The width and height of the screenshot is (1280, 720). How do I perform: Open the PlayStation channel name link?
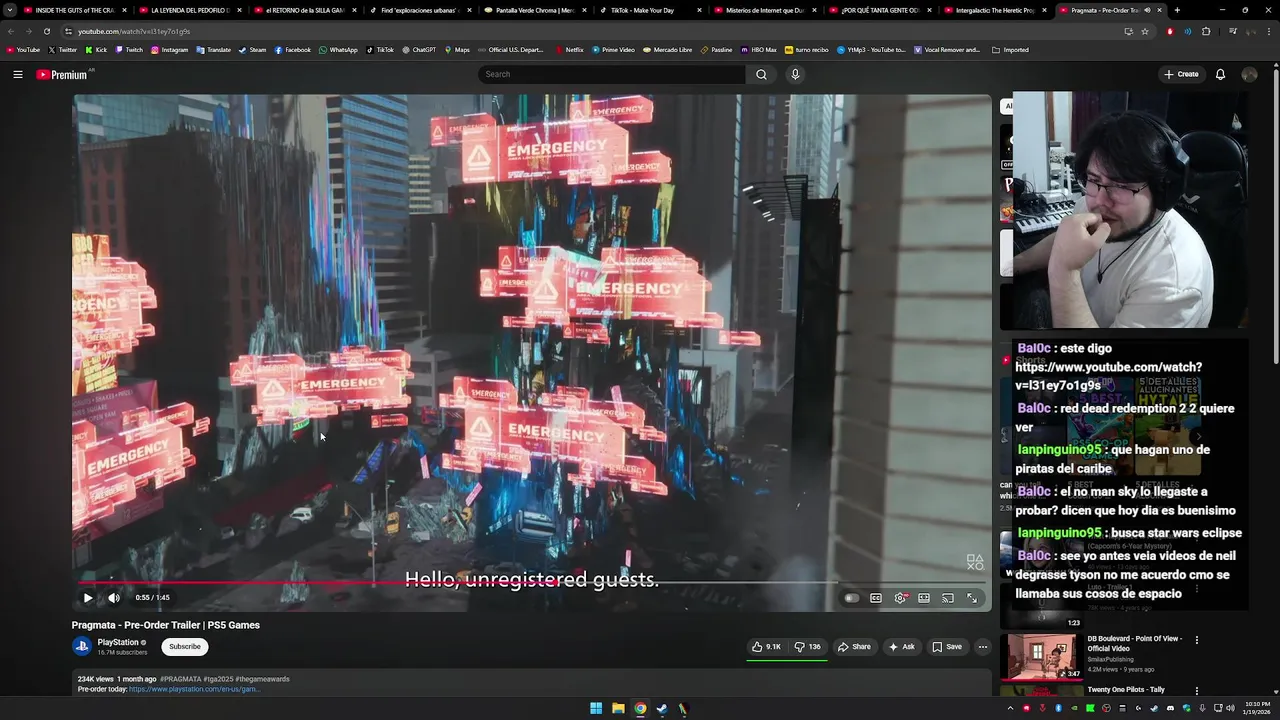[118, 642]
